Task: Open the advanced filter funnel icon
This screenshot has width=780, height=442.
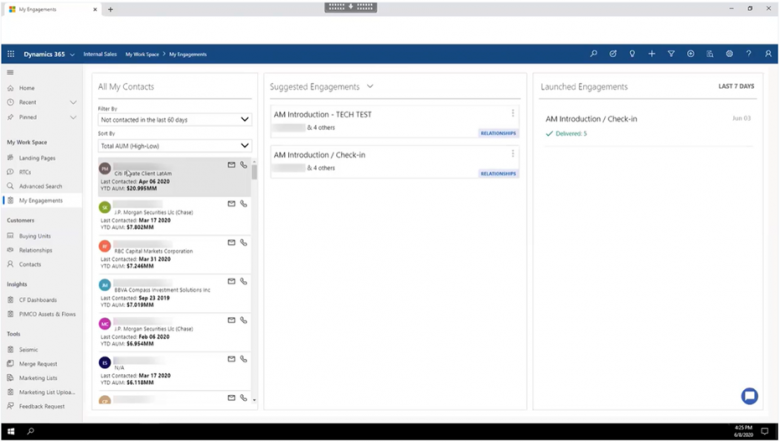Action: [671, 54]
